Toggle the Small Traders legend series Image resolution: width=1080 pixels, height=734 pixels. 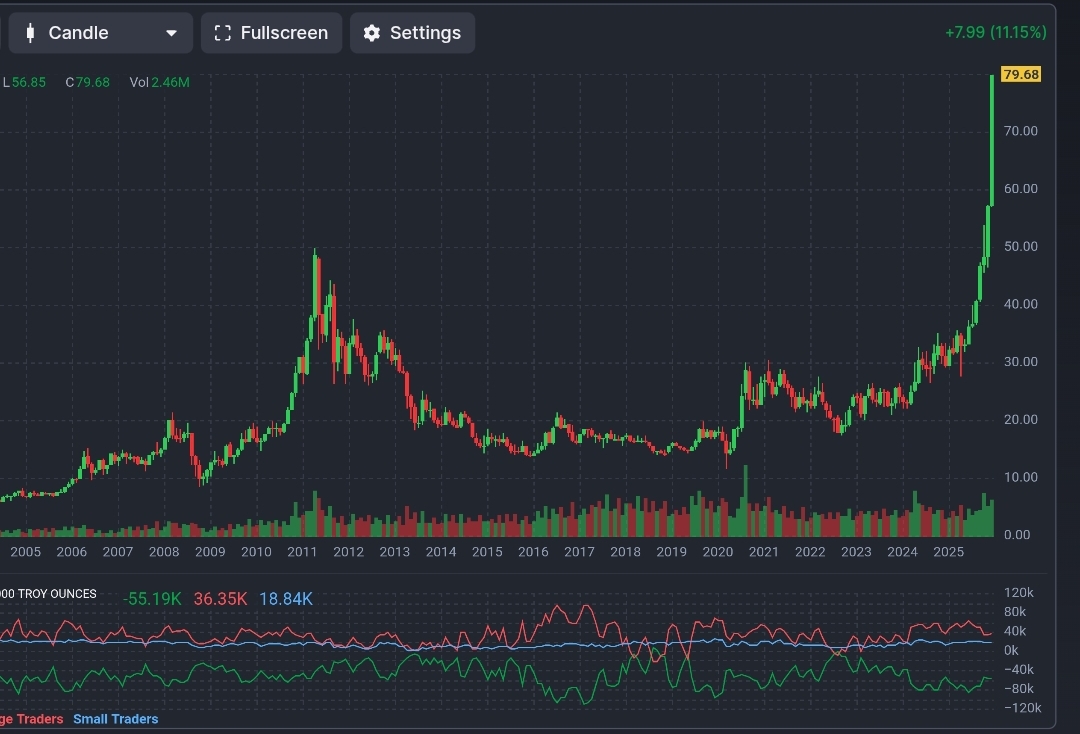116,719
